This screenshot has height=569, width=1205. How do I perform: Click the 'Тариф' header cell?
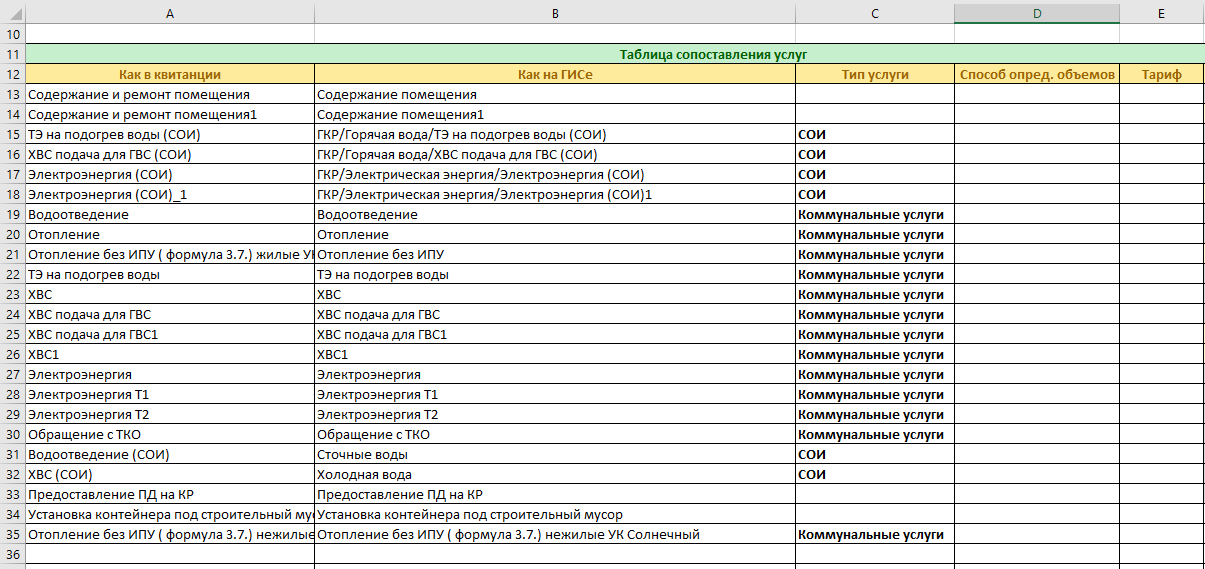1162,74
